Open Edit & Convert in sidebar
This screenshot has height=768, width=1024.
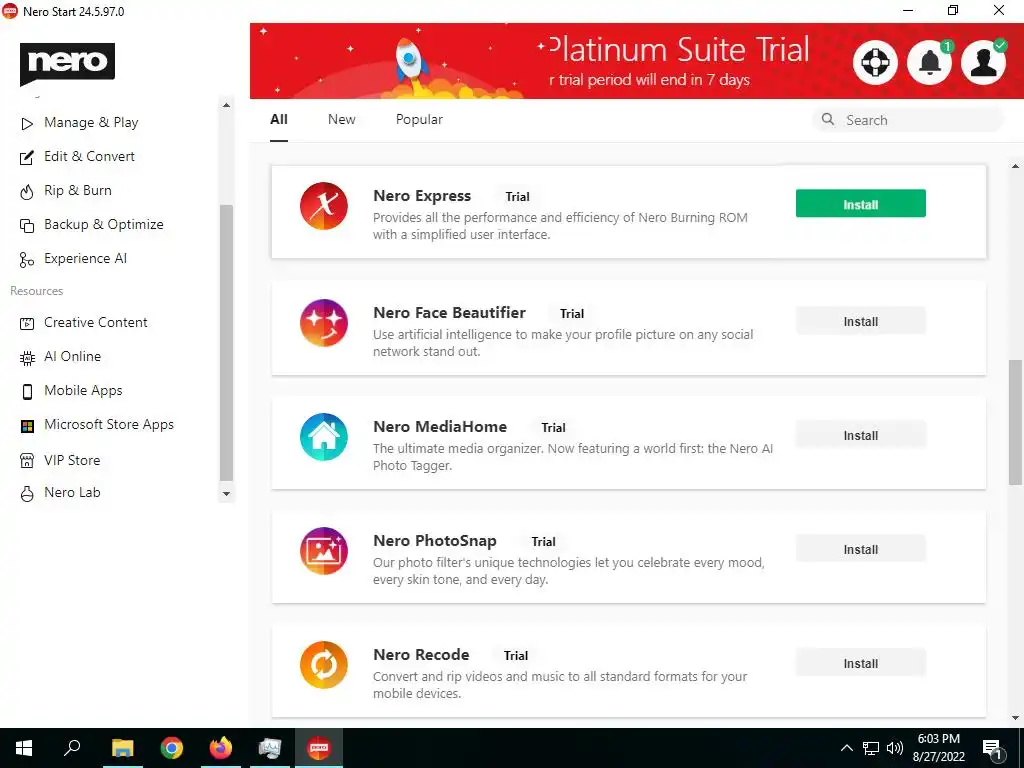pos(89,157)
